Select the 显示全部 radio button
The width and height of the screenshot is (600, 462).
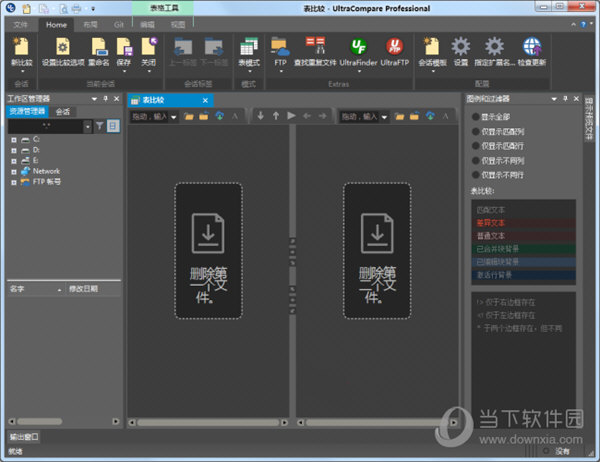(476, 117)
